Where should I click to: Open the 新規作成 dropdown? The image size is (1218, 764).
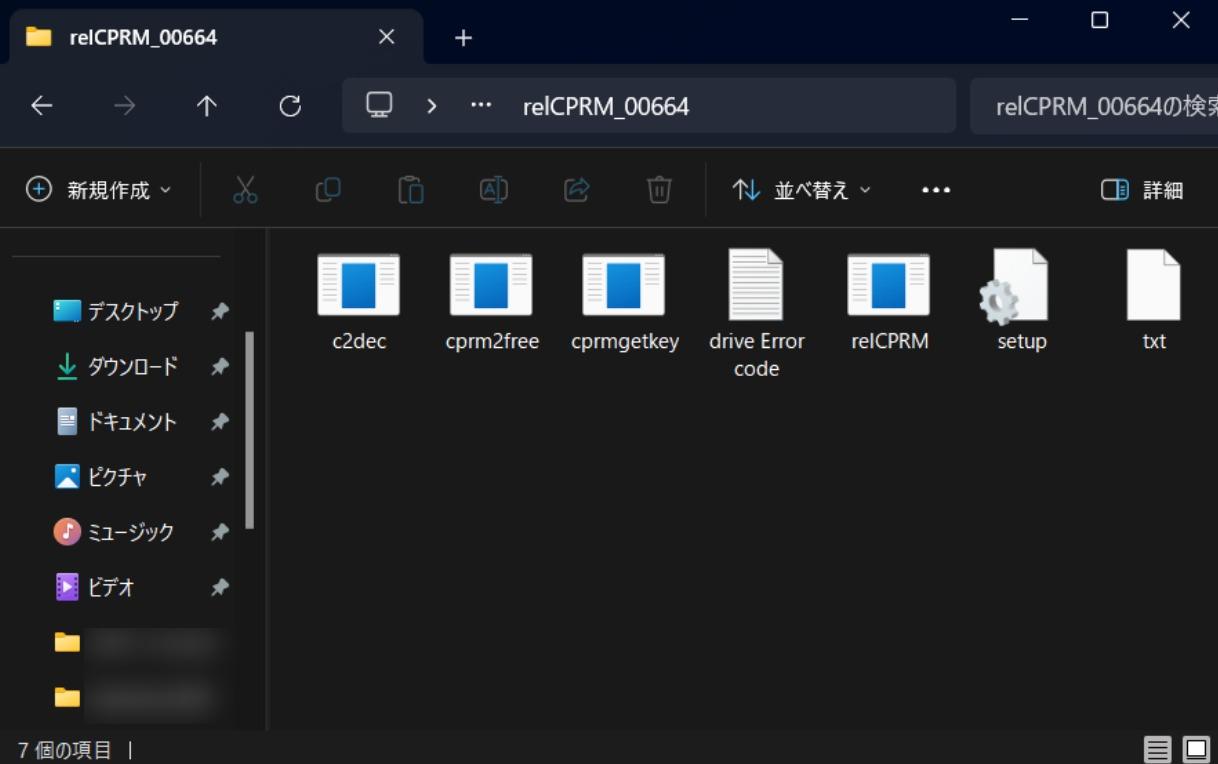(98, 190)
